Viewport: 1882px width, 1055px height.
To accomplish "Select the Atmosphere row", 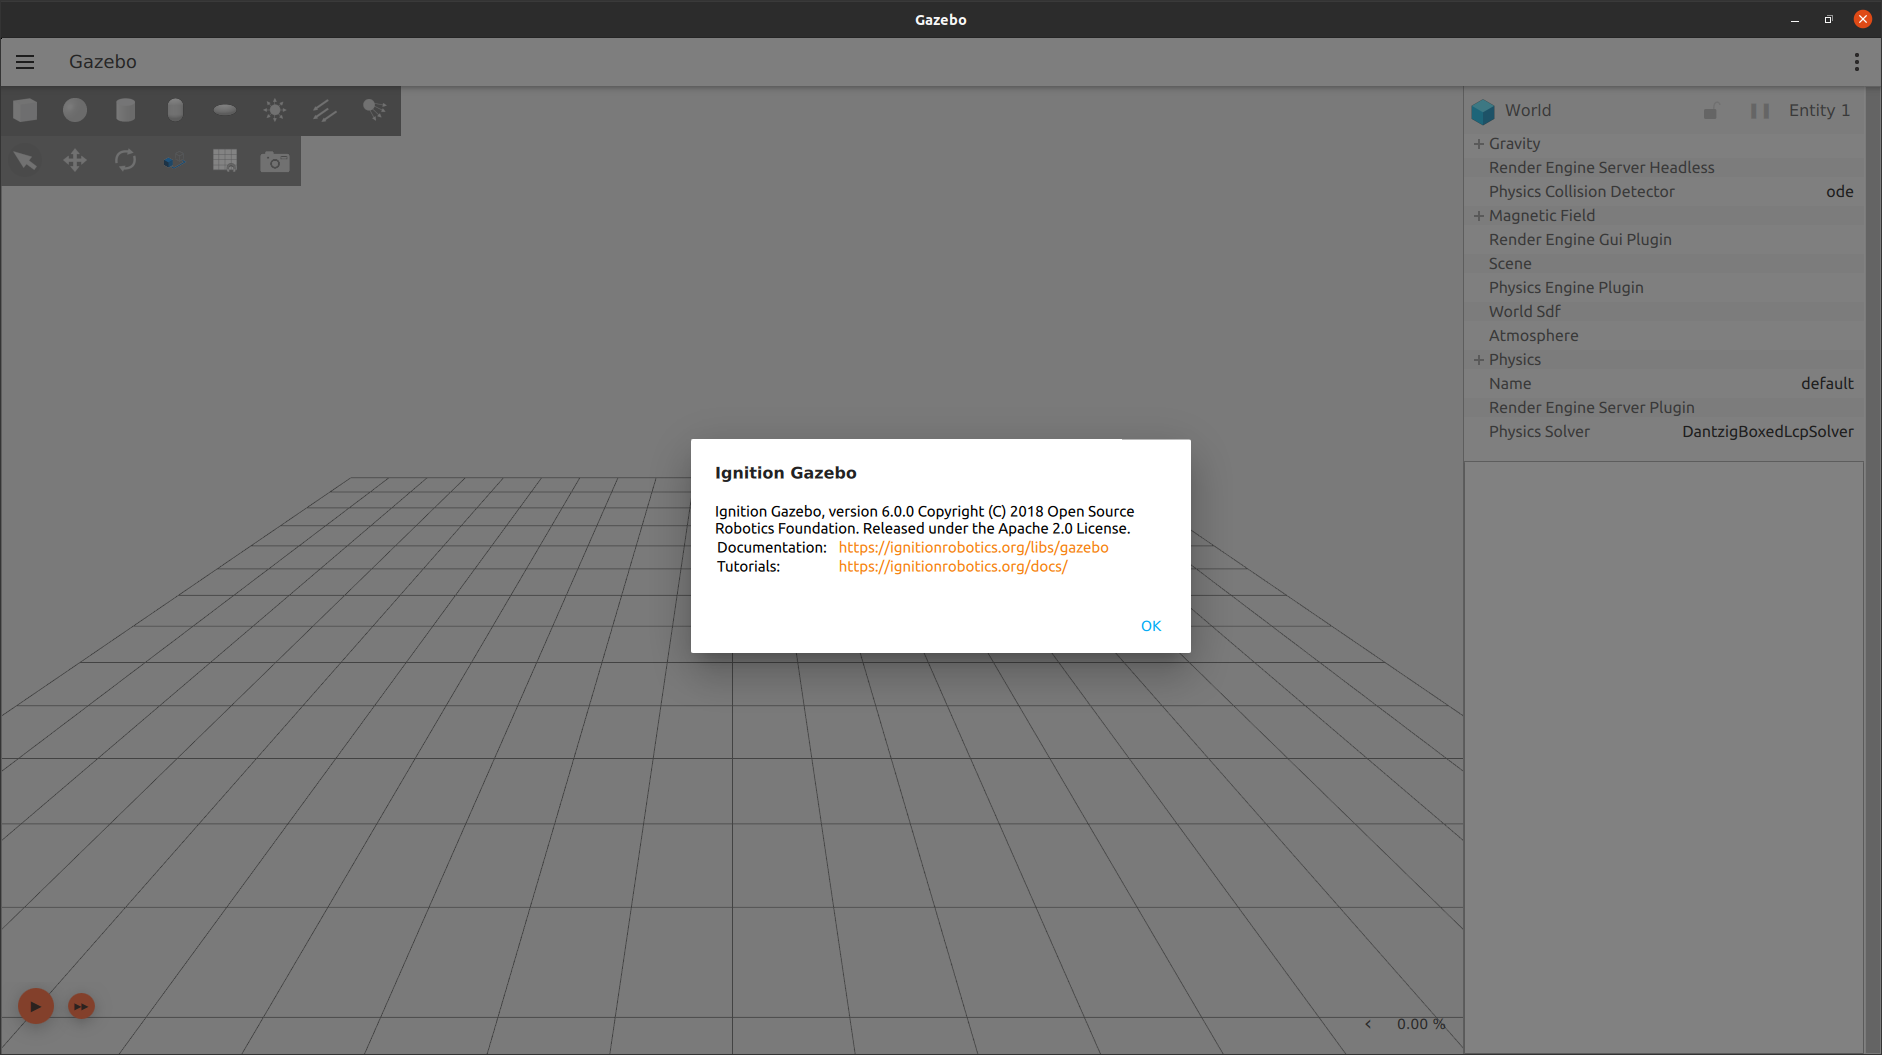I will (1664, 336).
